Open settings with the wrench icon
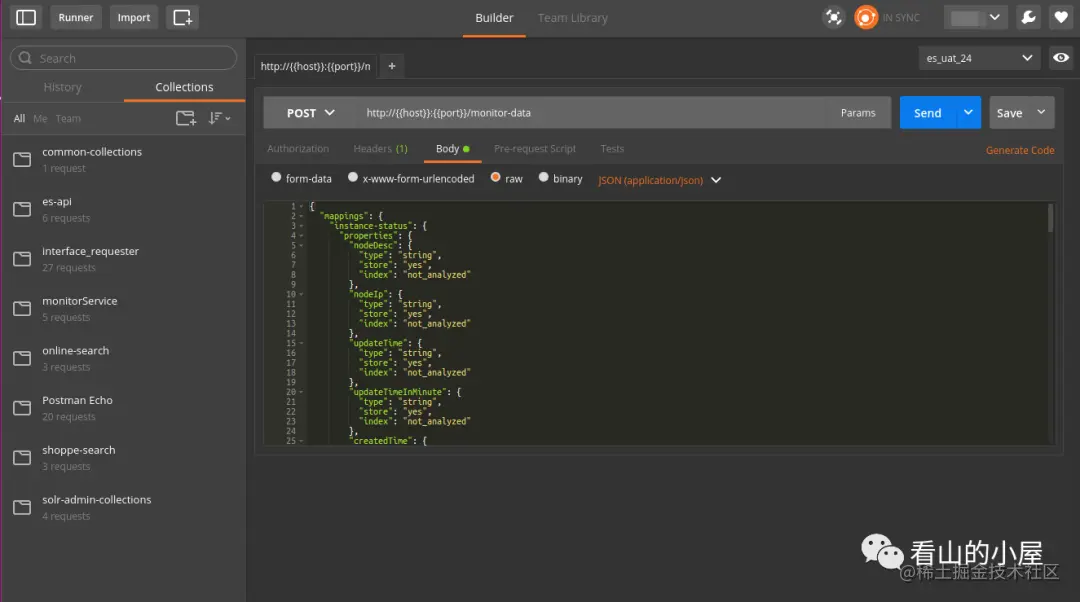 tap(1028, 17)
